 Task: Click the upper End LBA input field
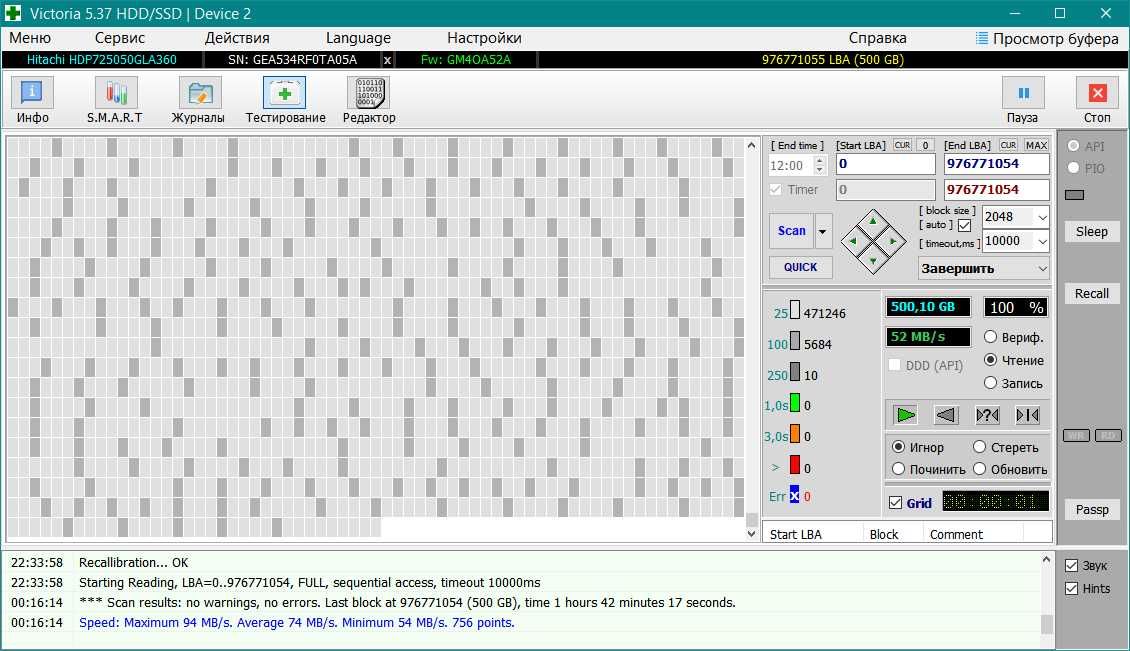(x=996, y=164)
